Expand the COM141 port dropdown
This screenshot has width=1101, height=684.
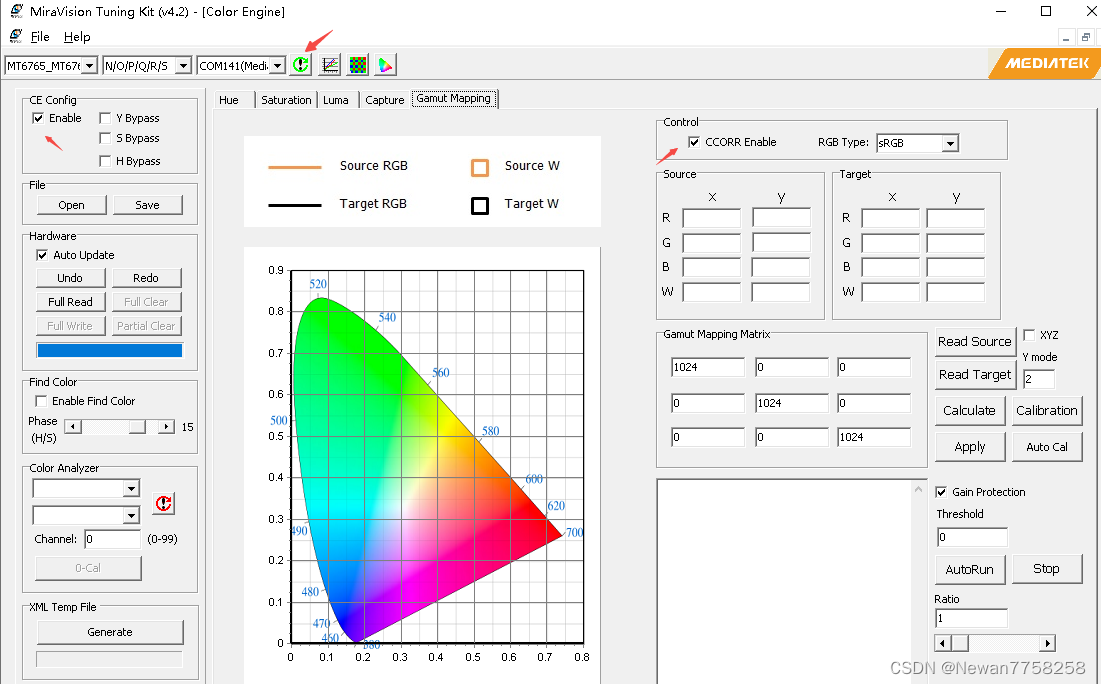click(278, 65)
